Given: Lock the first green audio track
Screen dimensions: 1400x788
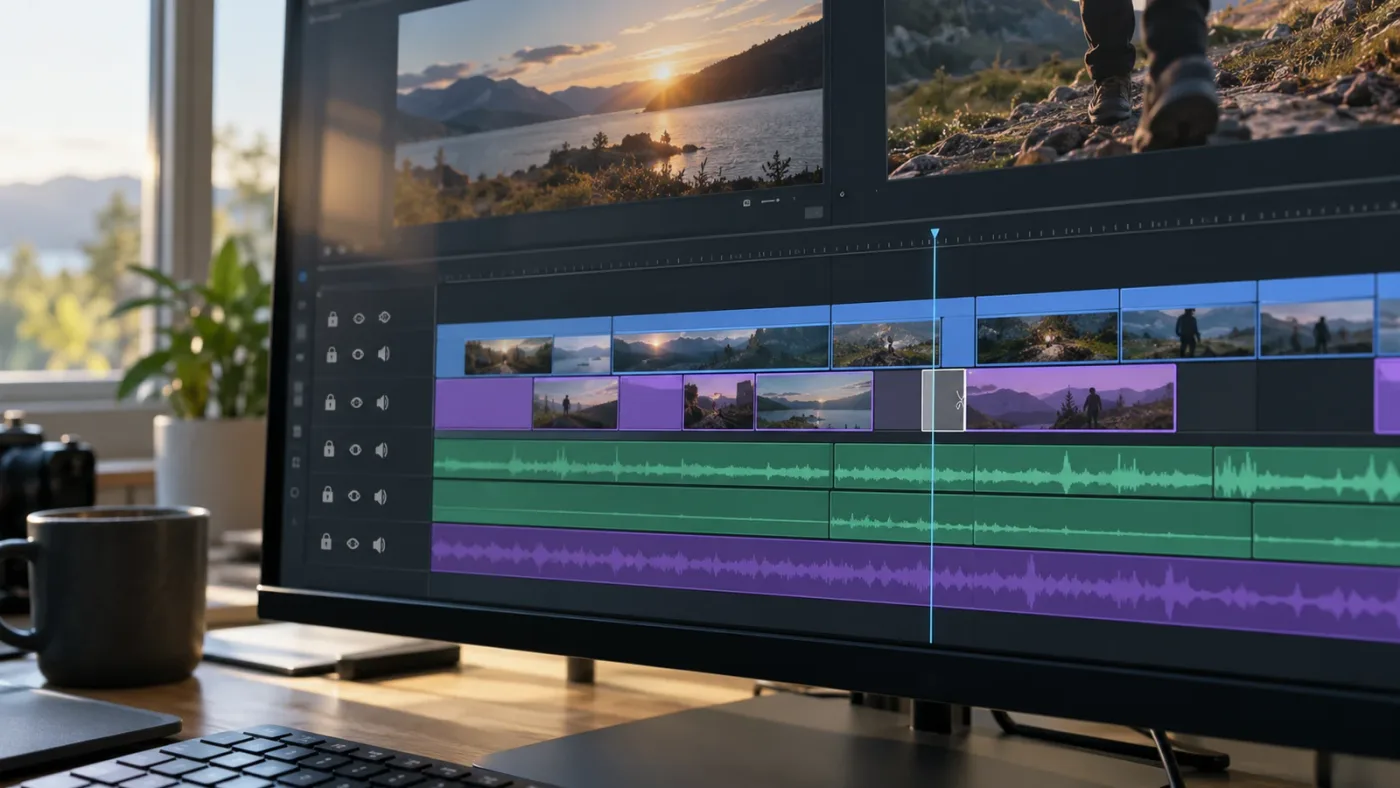Looking at the screenshot, I should tap(328, 449).
